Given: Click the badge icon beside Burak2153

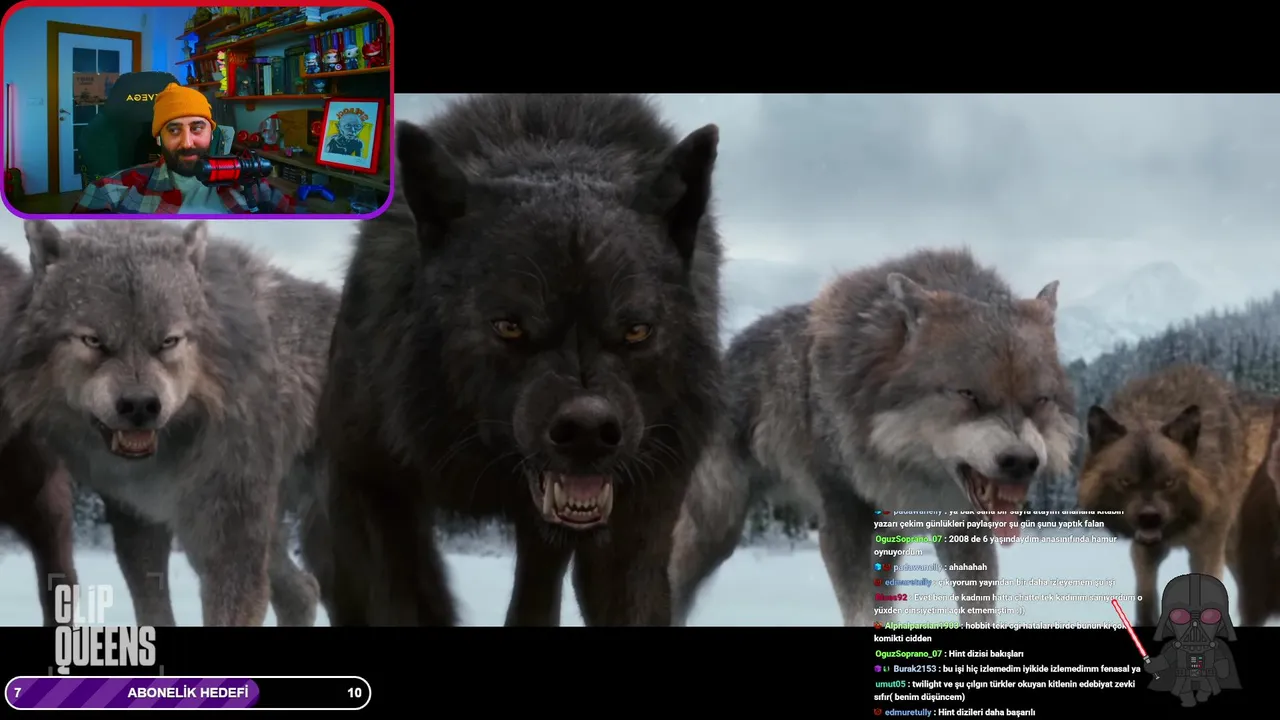Looking at the screenshot, I should pyautogui.click(x=878, y=669).
